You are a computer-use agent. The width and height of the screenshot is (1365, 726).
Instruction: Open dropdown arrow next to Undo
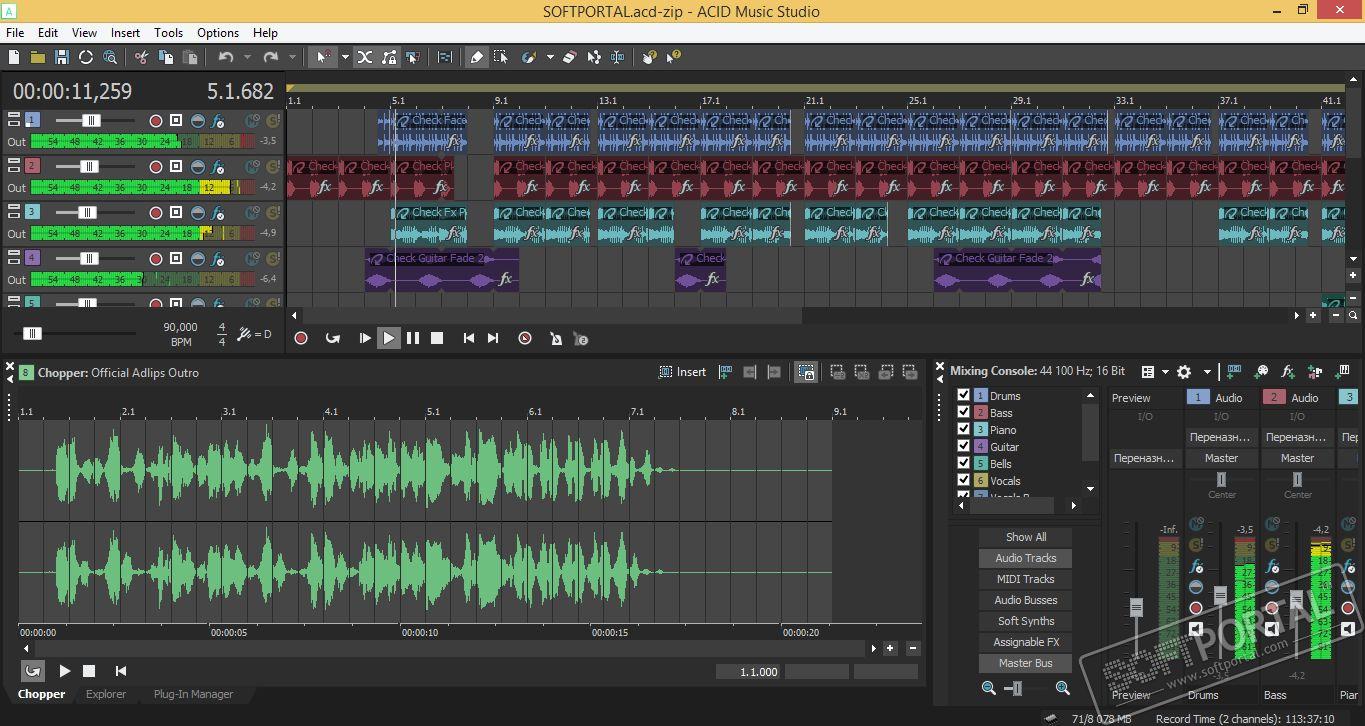pyautogui.click(x=247, y=57)
